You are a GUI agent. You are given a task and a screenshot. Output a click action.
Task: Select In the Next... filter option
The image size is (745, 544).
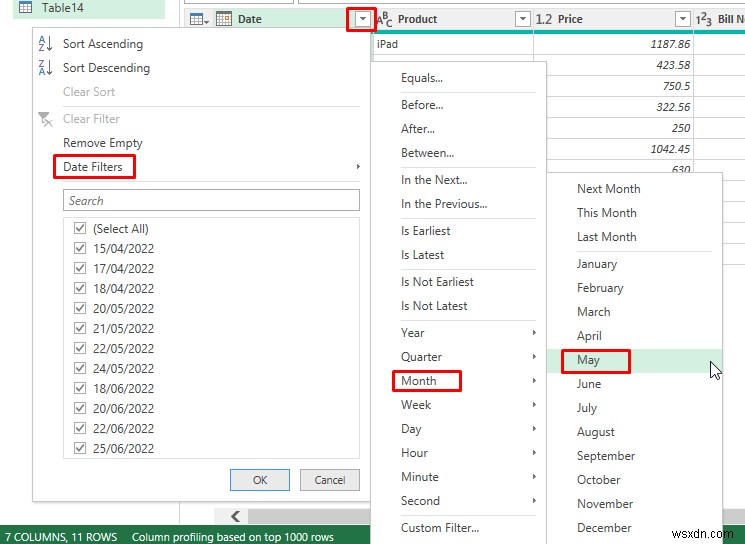point(434,180)
